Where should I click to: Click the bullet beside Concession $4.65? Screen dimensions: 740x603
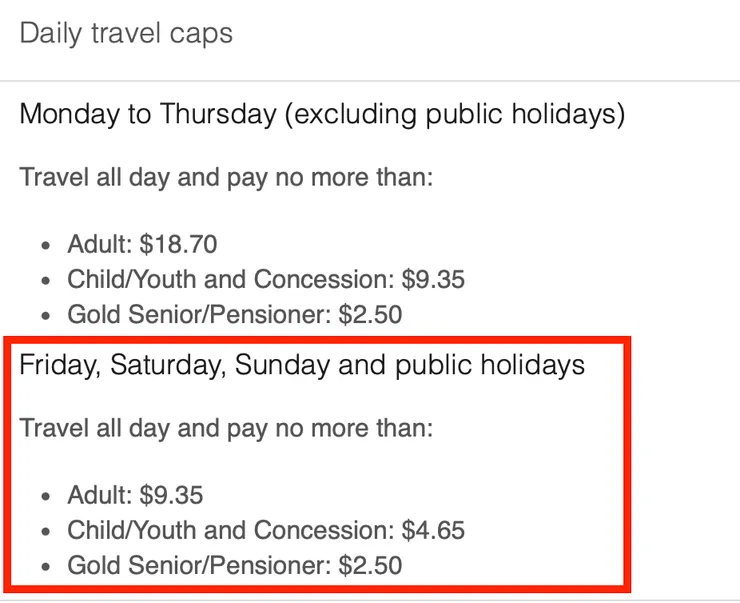(46, 530)
